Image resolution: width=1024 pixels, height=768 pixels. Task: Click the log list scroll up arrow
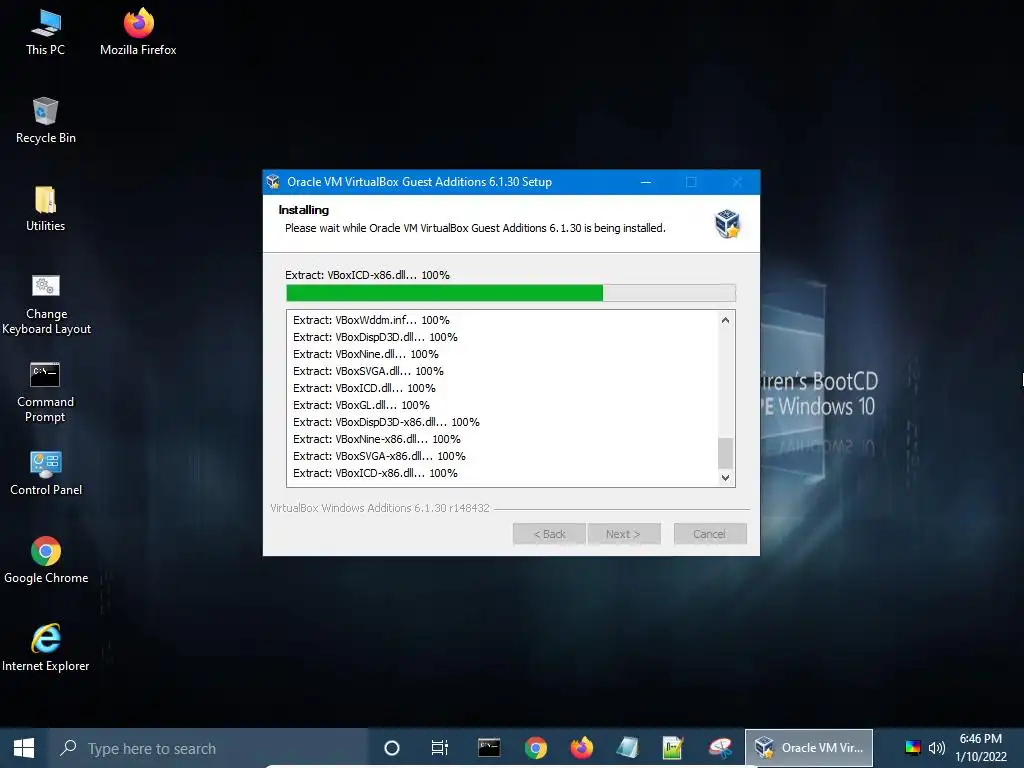click(x=725, y=320)
